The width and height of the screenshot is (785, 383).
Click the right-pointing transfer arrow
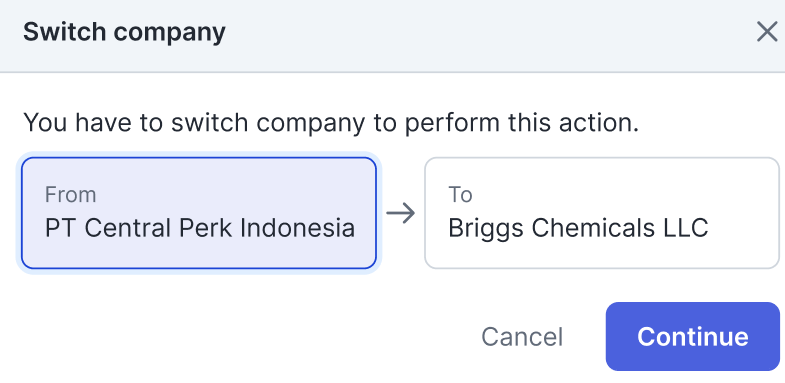pos(401,213)
